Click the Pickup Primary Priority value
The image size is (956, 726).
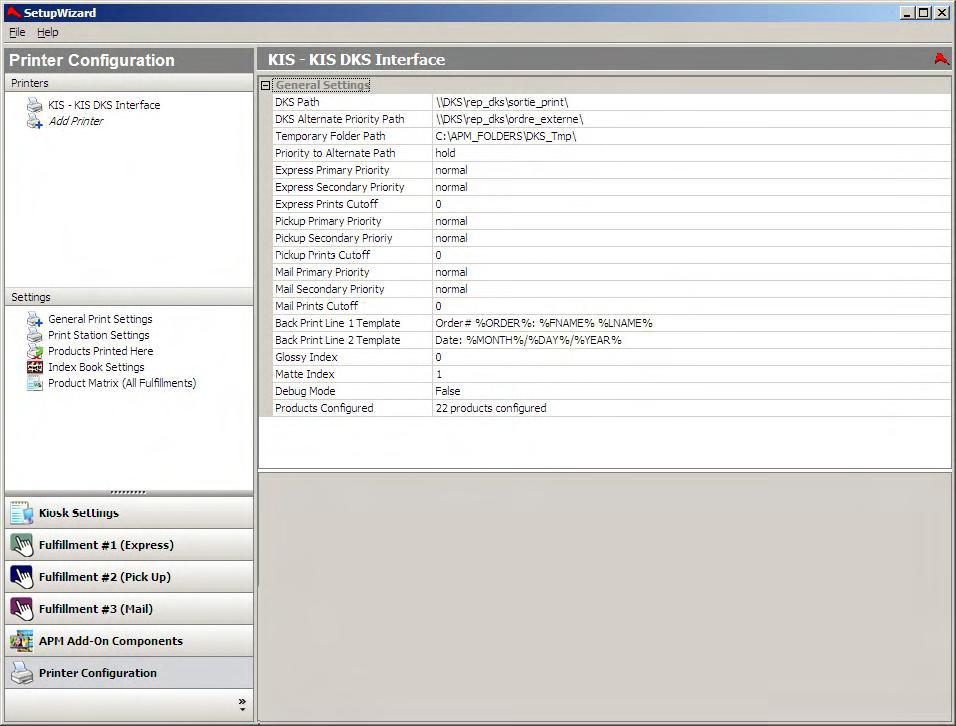click(x=691, y=221)
